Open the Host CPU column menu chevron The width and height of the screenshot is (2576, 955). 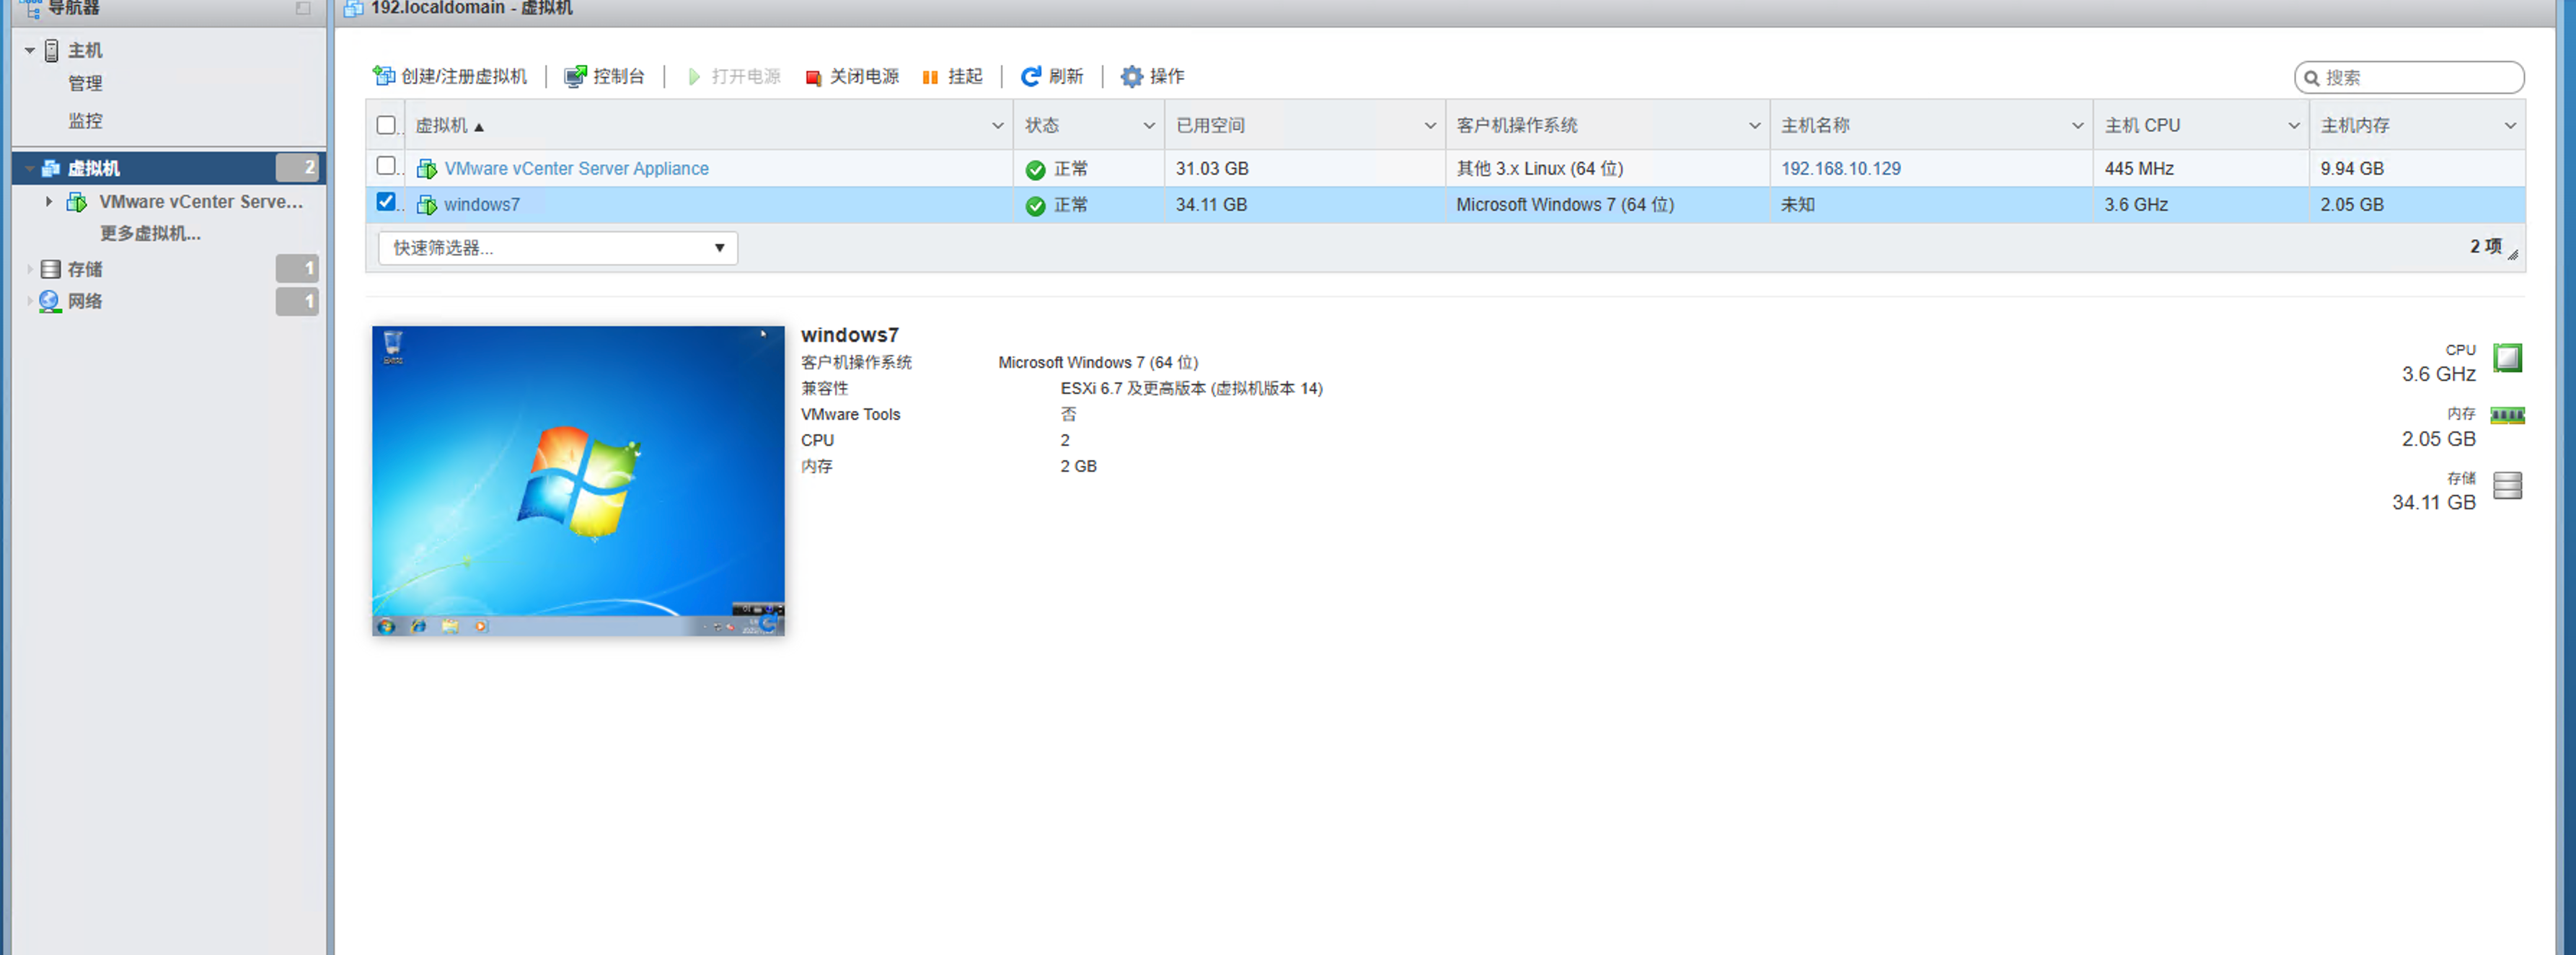tap(2294, 125)
